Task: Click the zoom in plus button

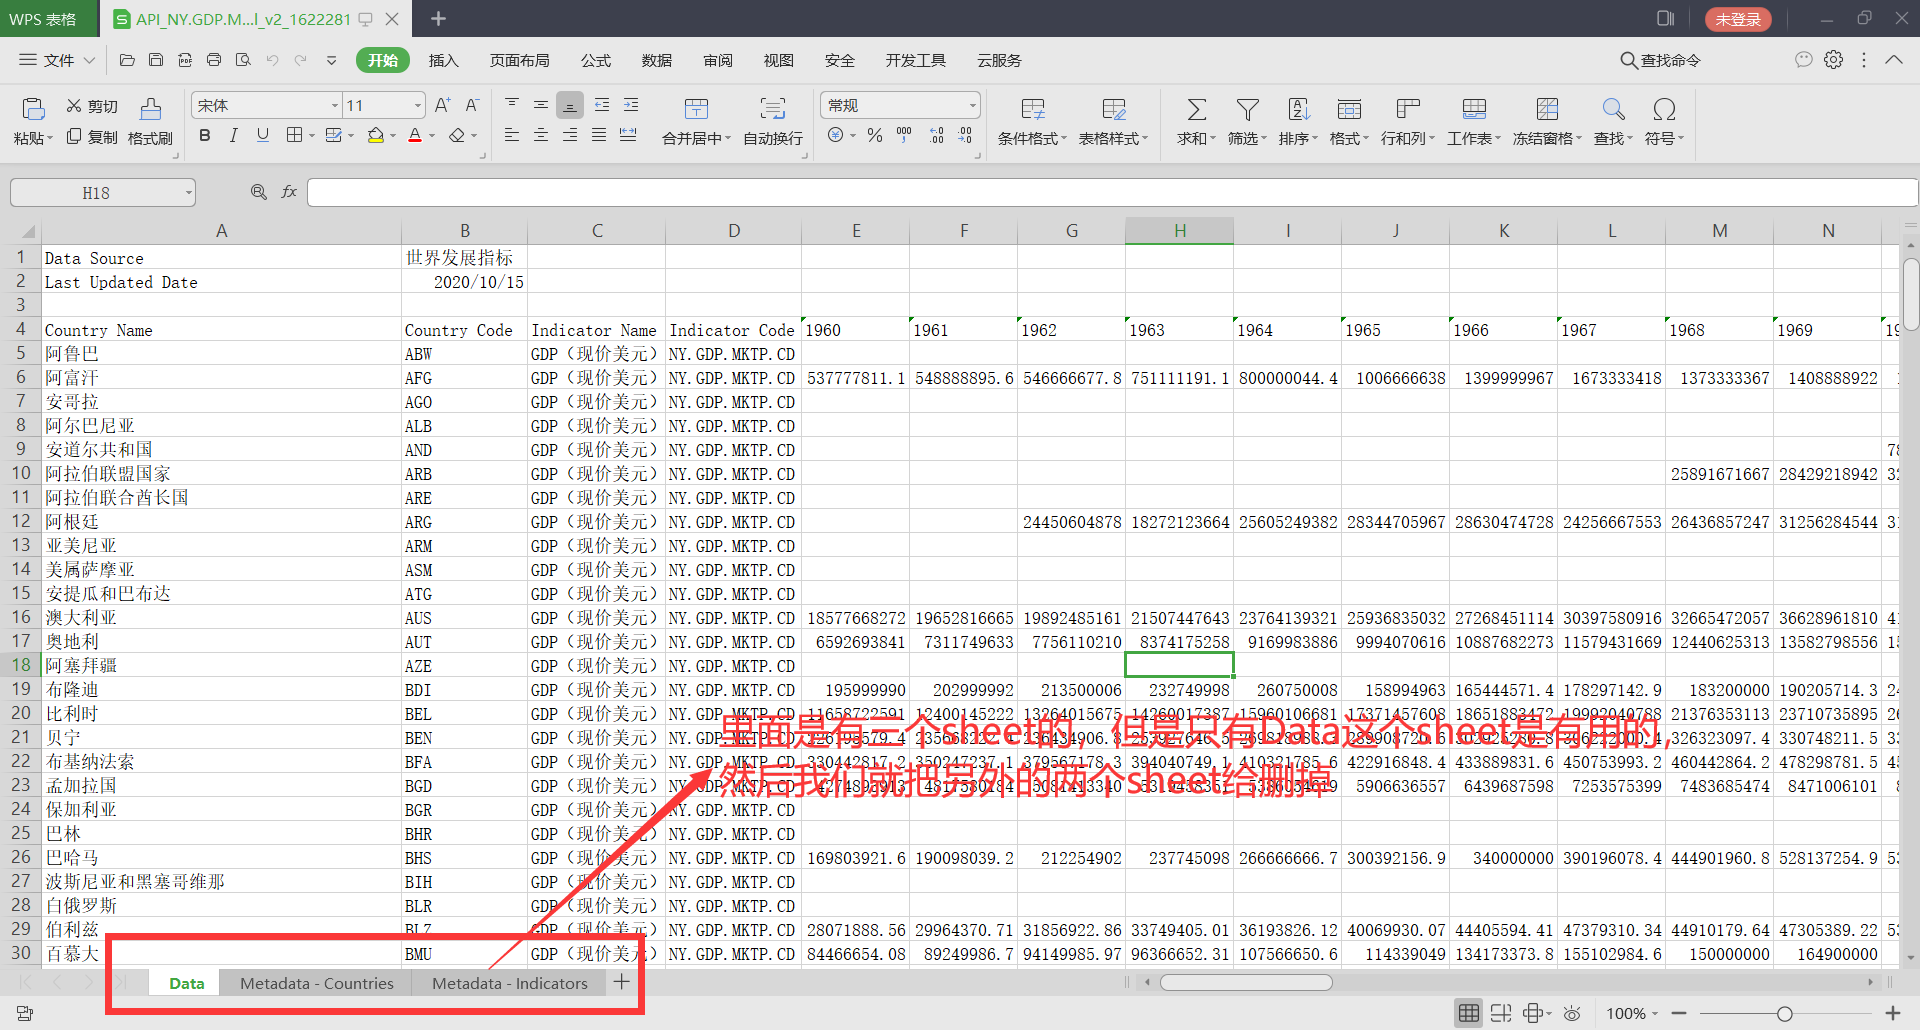Action: (x=1892, y=1014)
